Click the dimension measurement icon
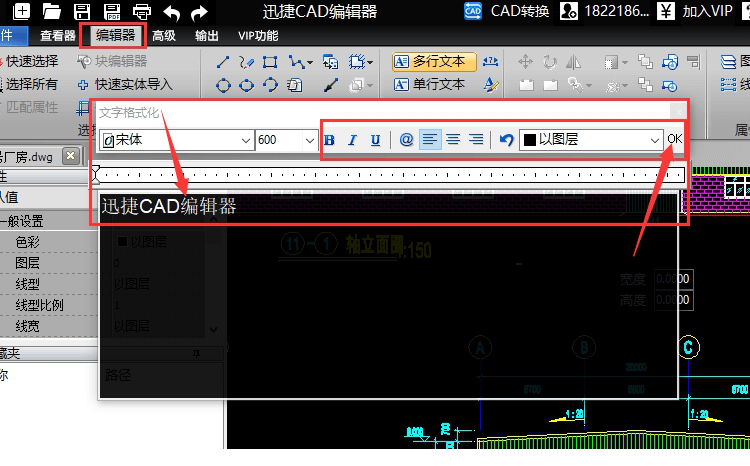The width and height of the screenshot is (750, 466). tap(490, 61)
